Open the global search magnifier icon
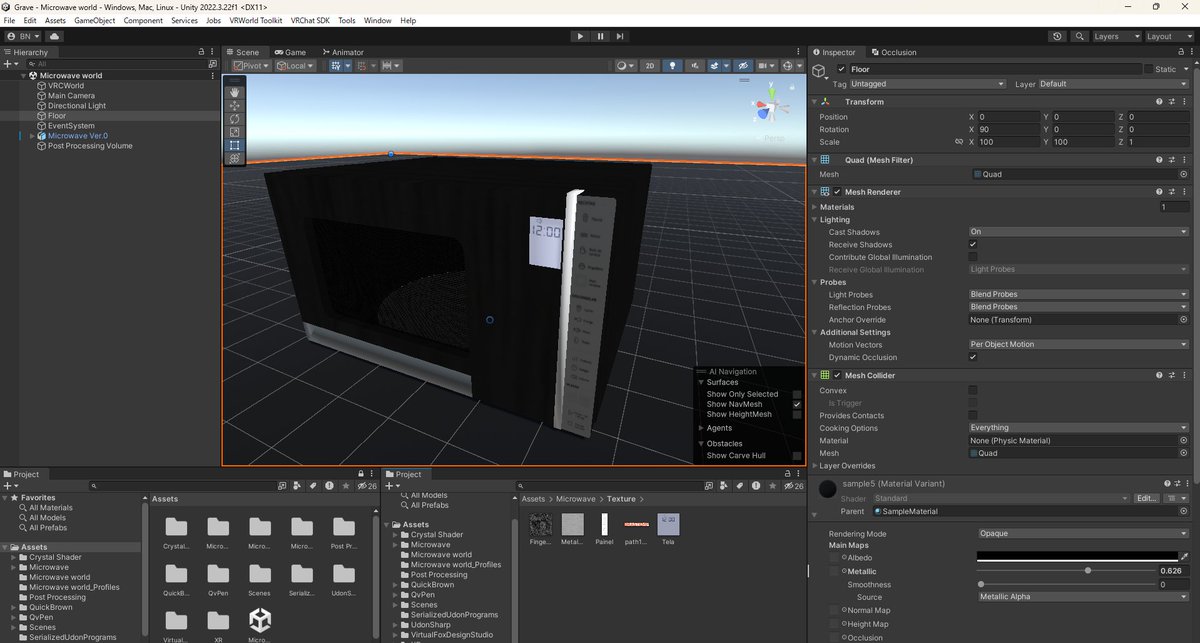 [x=1080, y=36]
